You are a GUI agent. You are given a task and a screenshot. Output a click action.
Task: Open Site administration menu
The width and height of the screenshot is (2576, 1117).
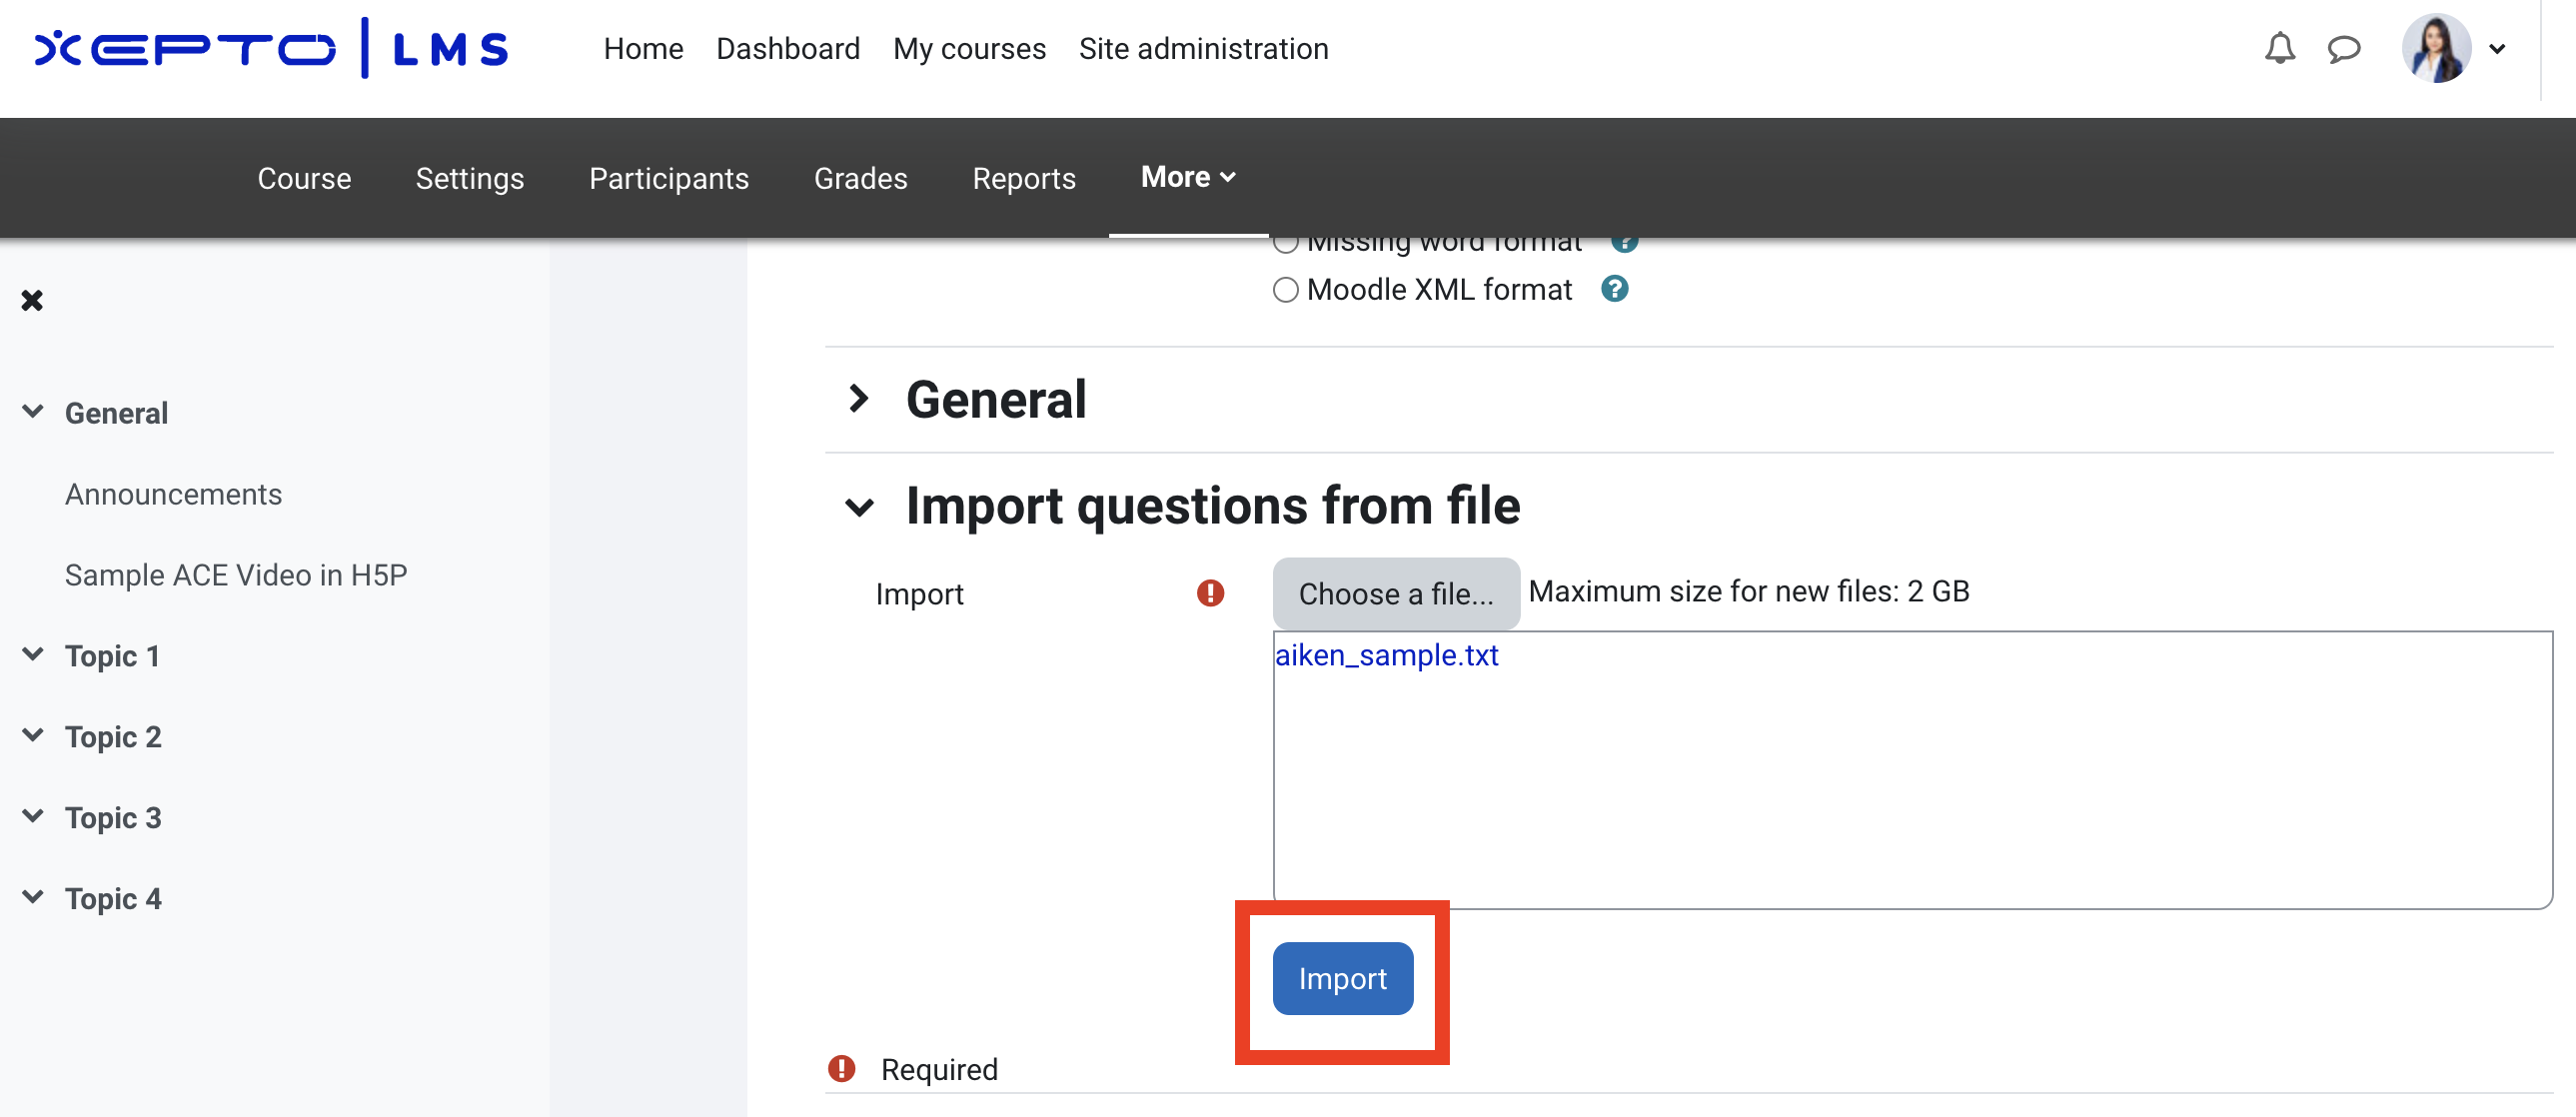1203,49
